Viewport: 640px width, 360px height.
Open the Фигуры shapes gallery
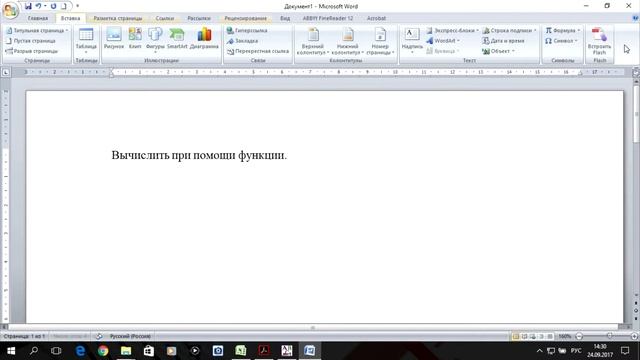[x=155, y=39]
